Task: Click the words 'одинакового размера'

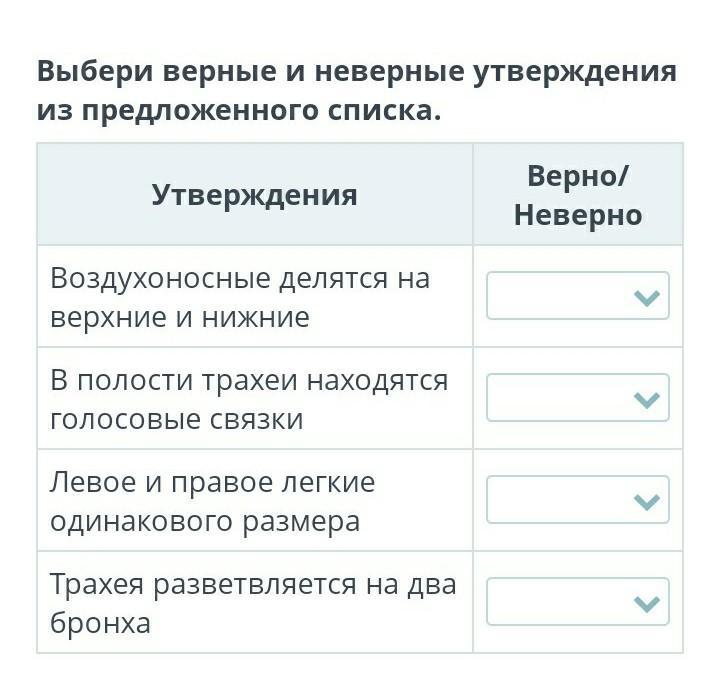Action: click(x=205, y=521)
